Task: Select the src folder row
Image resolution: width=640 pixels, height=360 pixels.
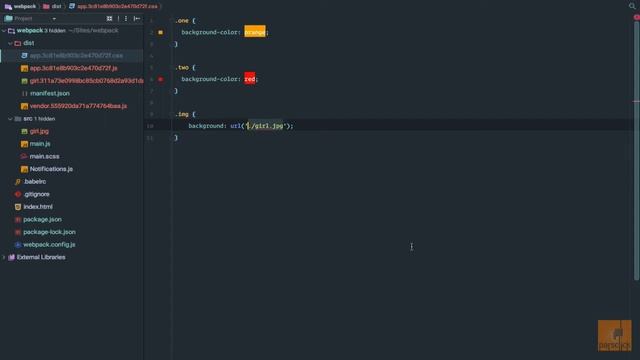Action: [x=71, y=119]
